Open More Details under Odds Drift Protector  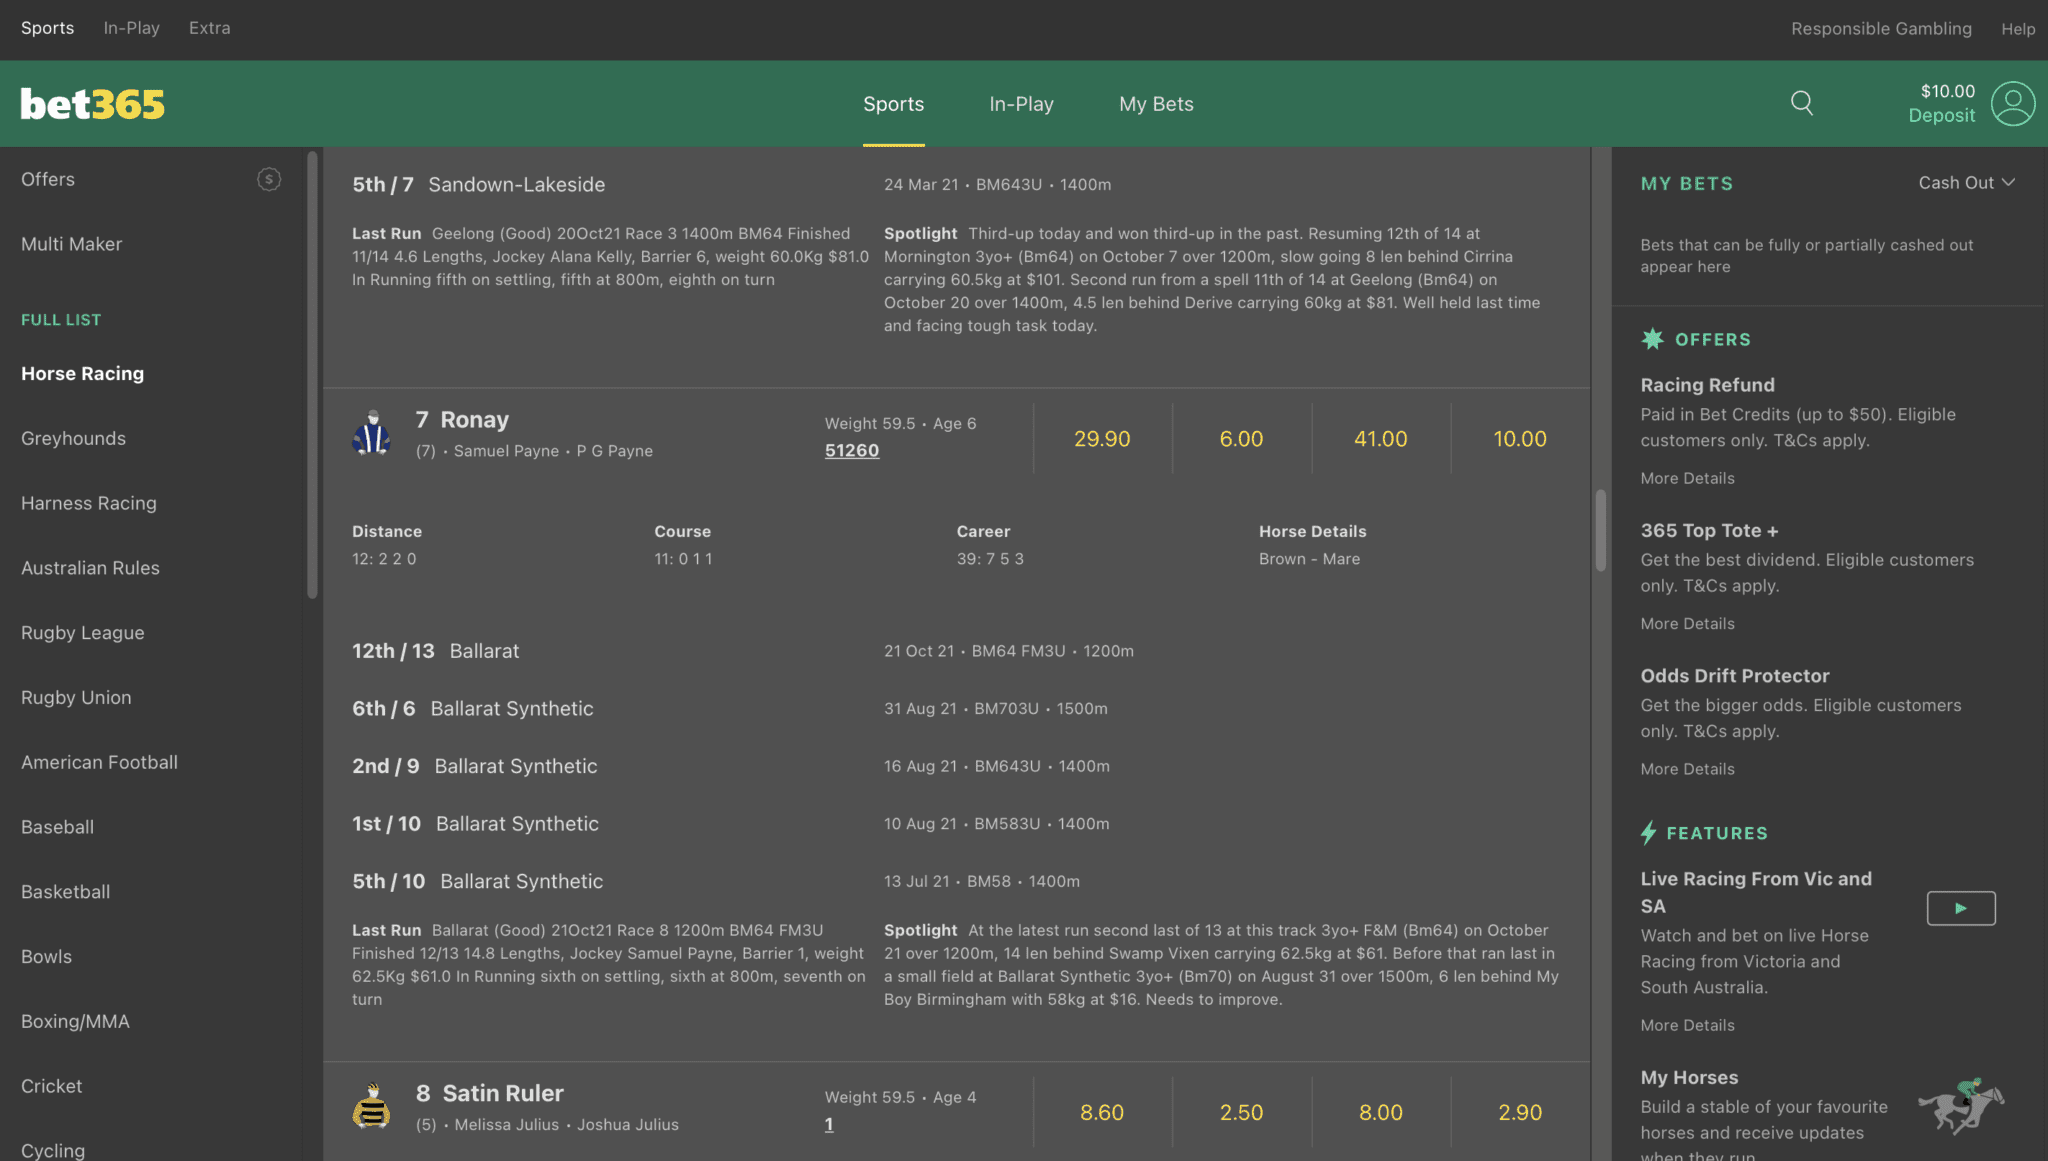point(1687,769)
